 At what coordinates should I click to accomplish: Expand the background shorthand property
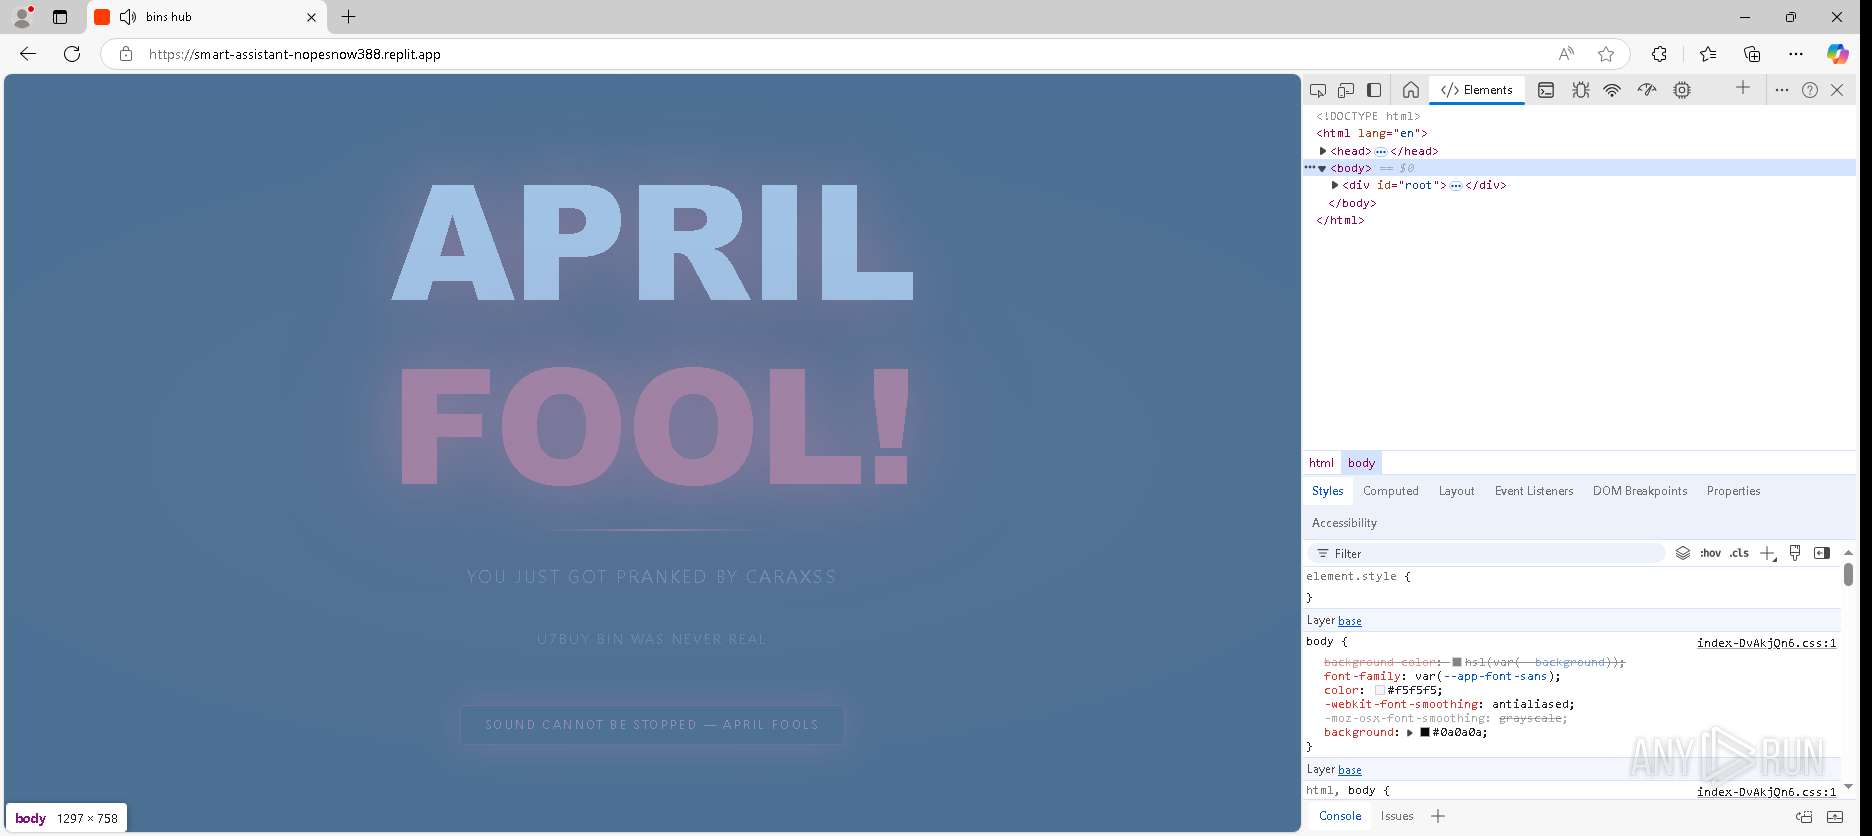[1410, 733]
